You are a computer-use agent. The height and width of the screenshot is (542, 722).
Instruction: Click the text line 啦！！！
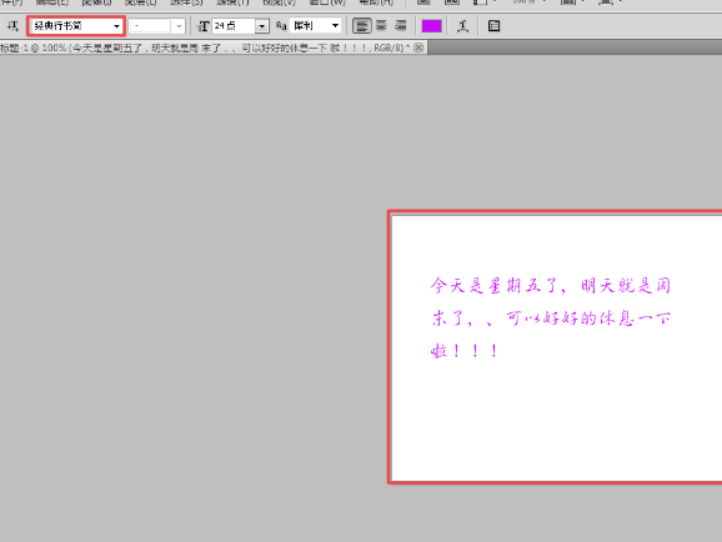[464, 351]
